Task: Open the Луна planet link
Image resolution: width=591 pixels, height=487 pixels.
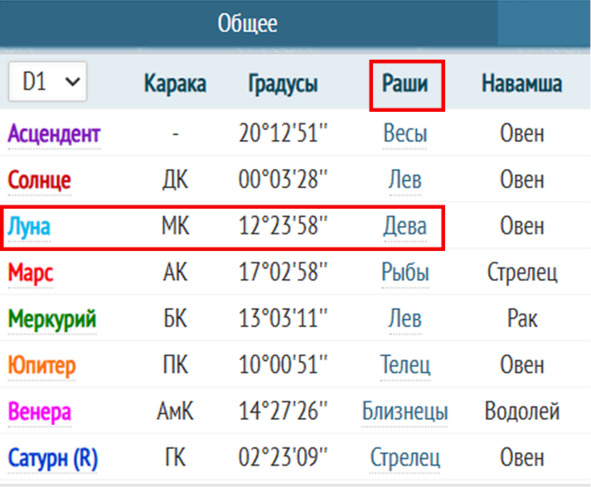Action: click(29, 227)
